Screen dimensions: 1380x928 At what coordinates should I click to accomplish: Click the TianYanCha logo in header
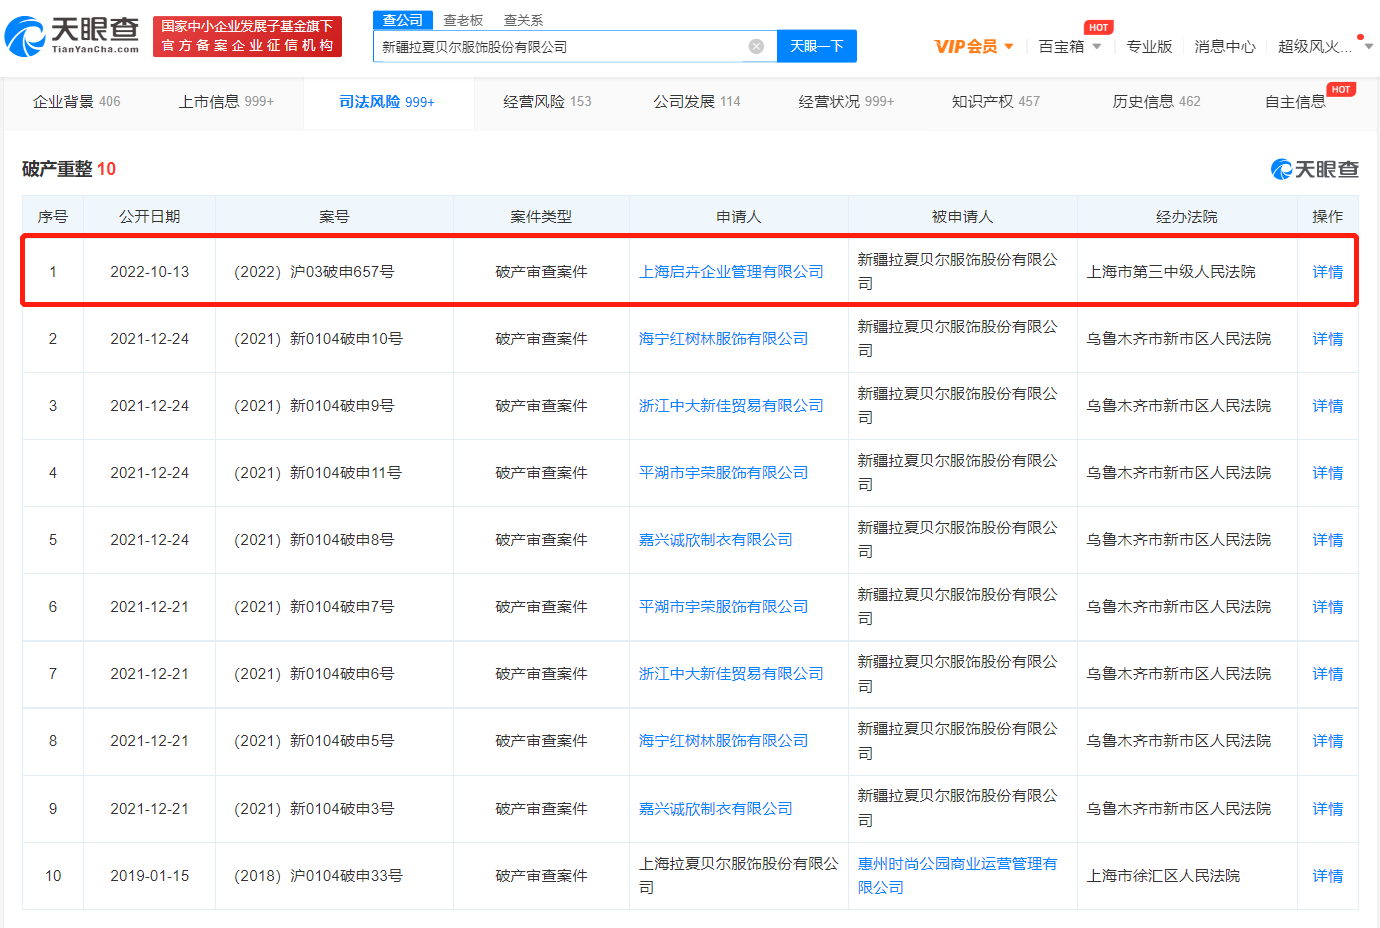click(x=72, y=36)
